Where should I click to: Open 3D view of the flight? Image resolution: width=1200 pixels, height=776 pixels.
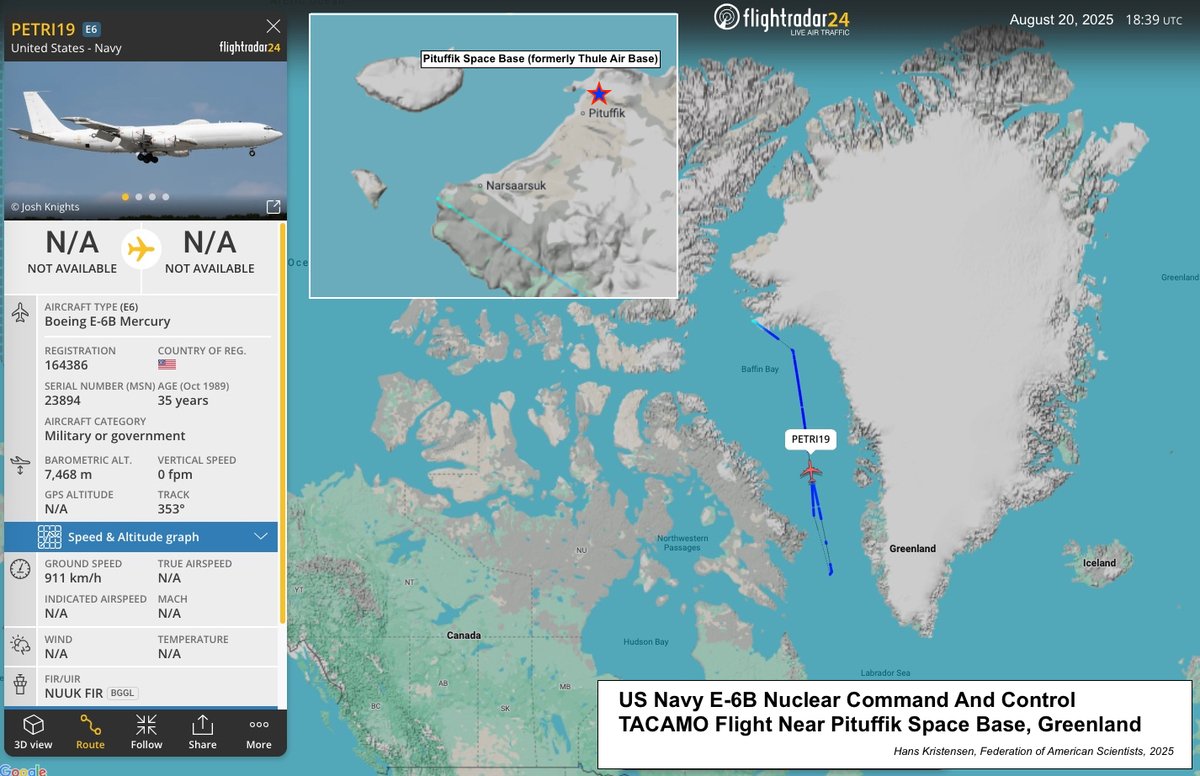click(x=33, y=732)
